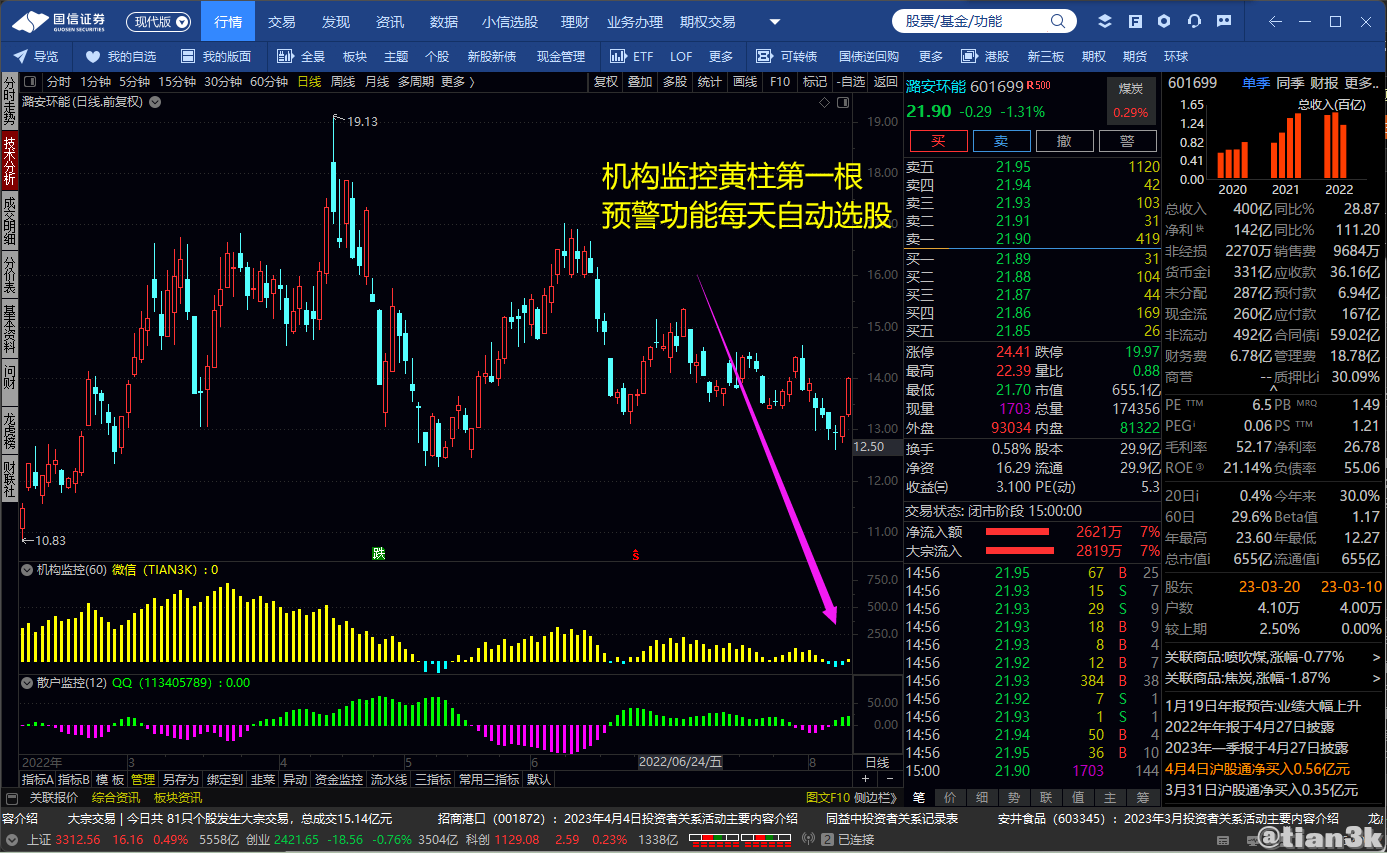The width and height of the screenshot is (1387, 853).
Task: Toggle 多股 multi-stock view
Action: pos(675,82)
